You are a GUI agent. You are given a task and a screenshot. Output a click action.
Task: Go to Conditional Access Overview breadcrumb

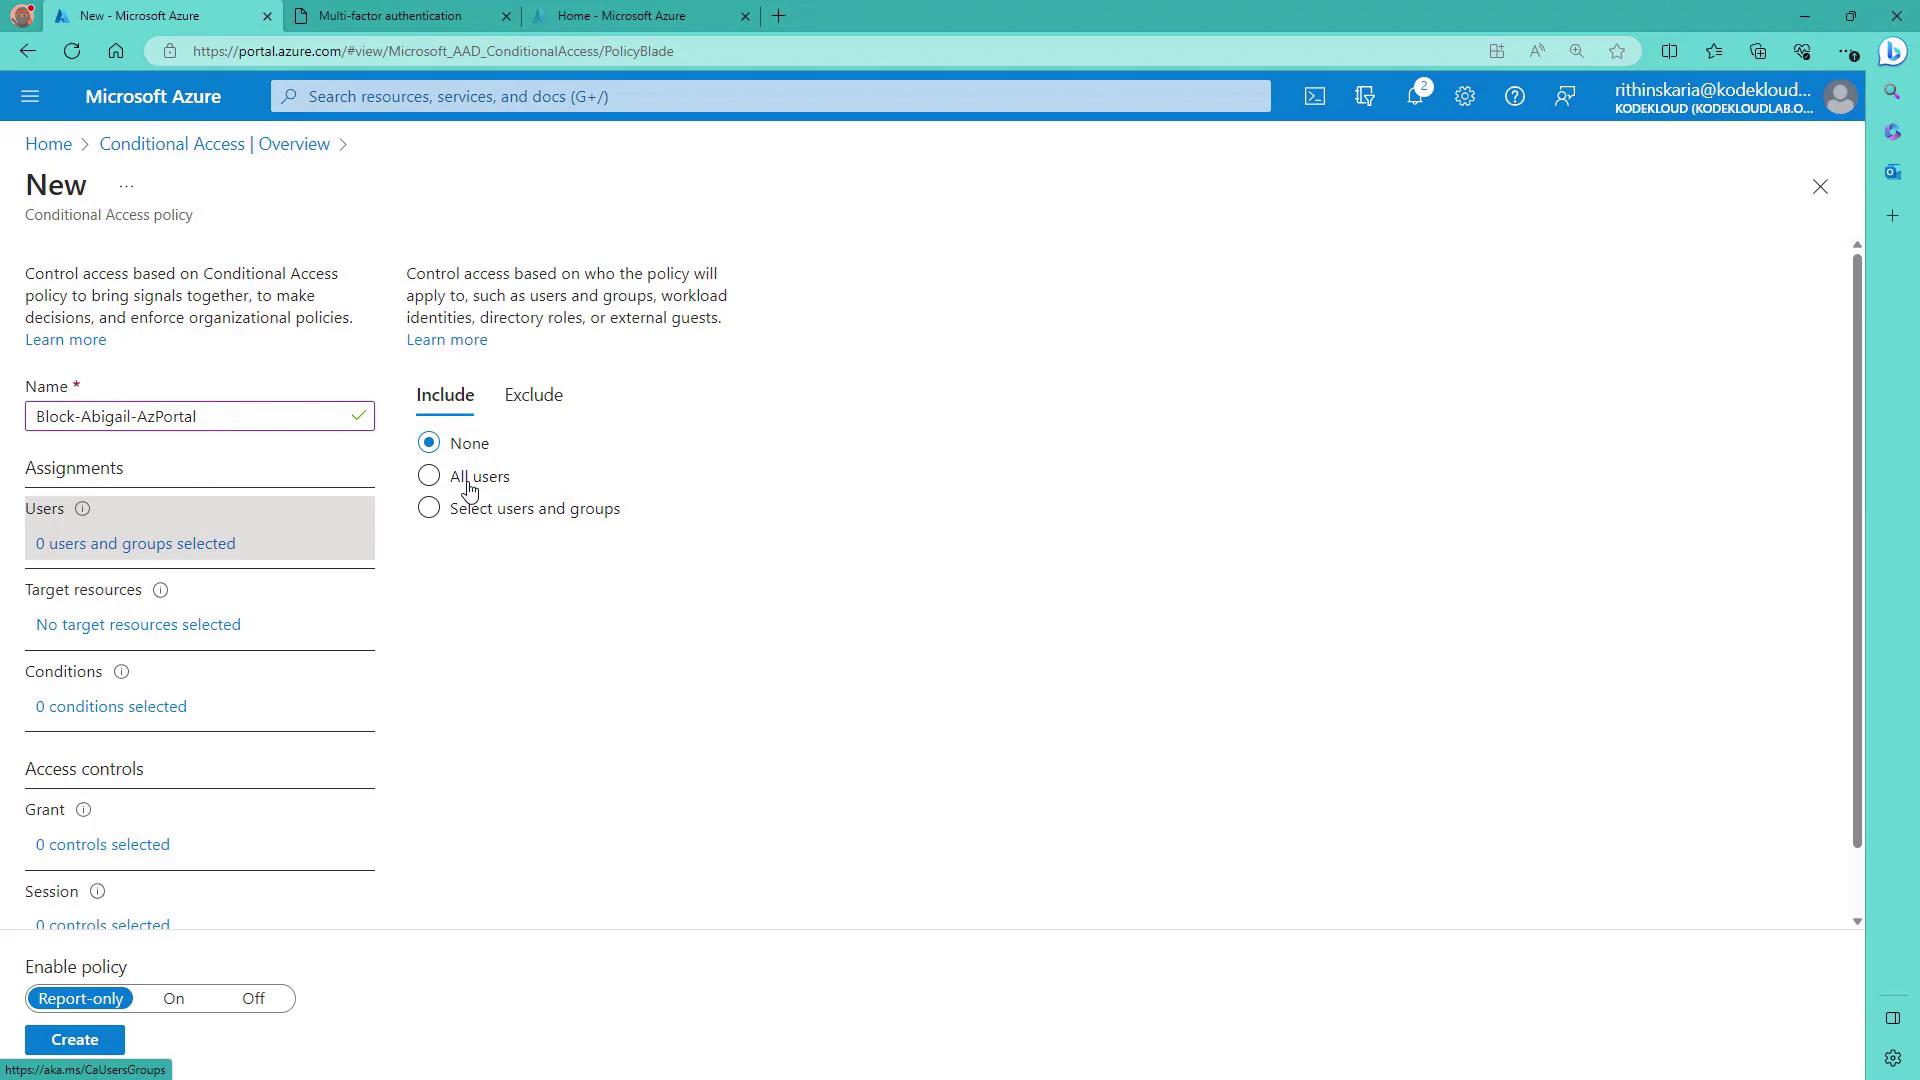[x=214, y=144]
